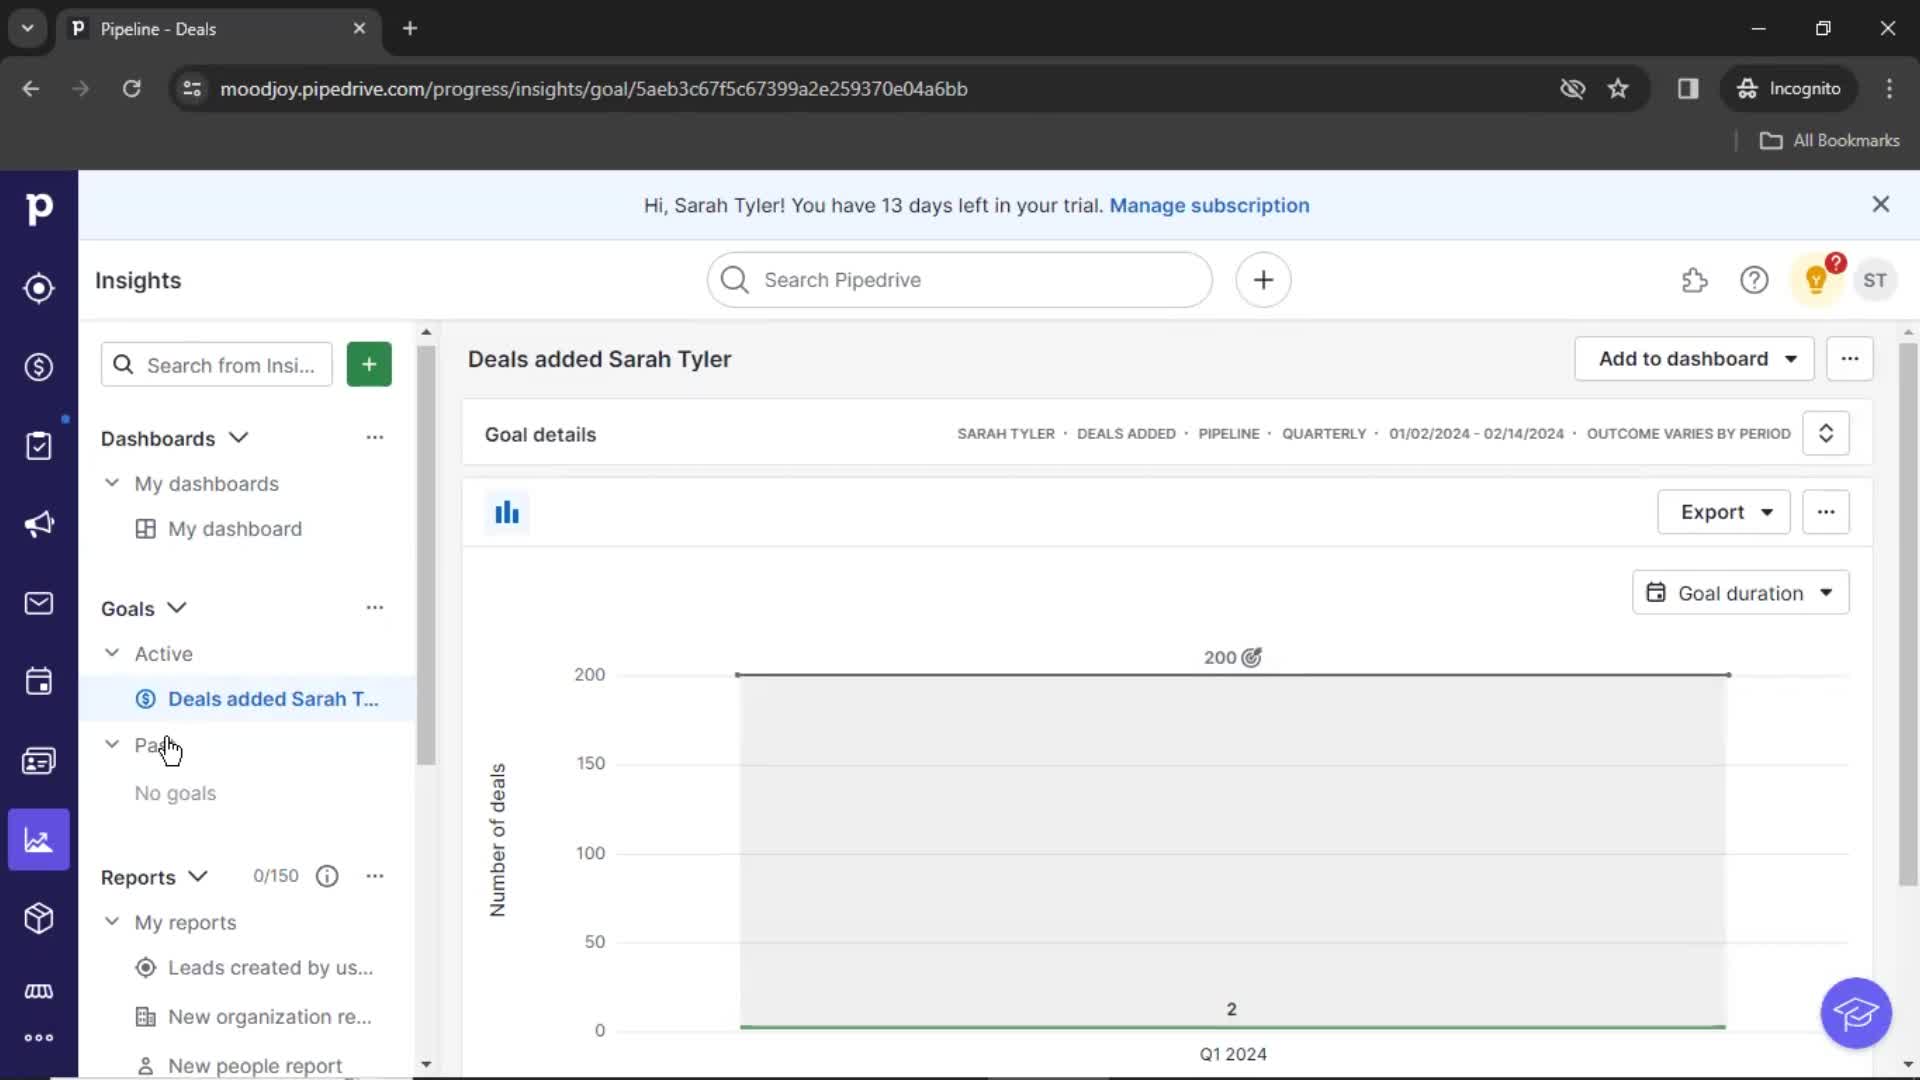Viewport: 1920px width, 1080px height.
Task: Click the Insights navigation icon
Action: click(38, 841)
